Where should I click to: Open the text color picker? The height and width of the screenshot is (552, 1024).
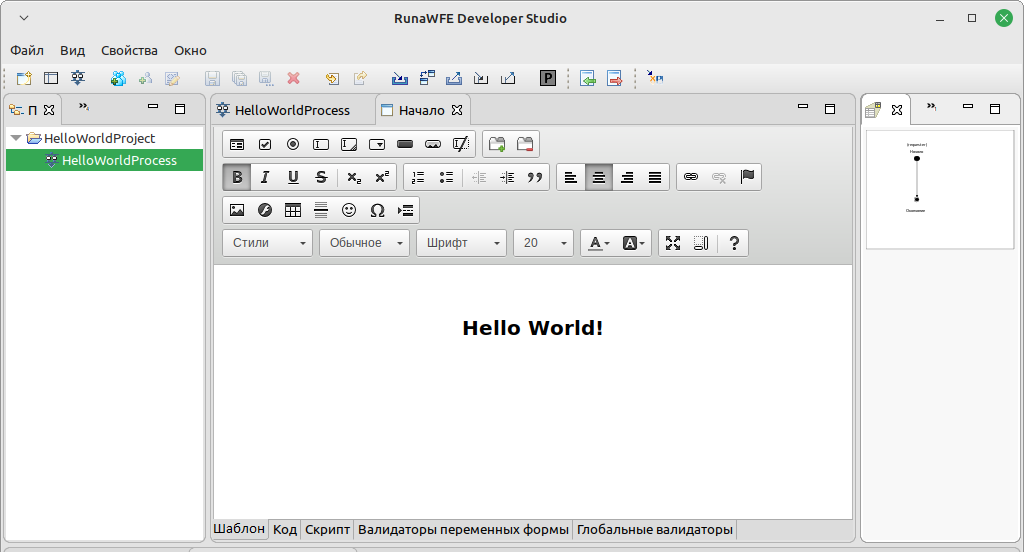tap(598, 243)
